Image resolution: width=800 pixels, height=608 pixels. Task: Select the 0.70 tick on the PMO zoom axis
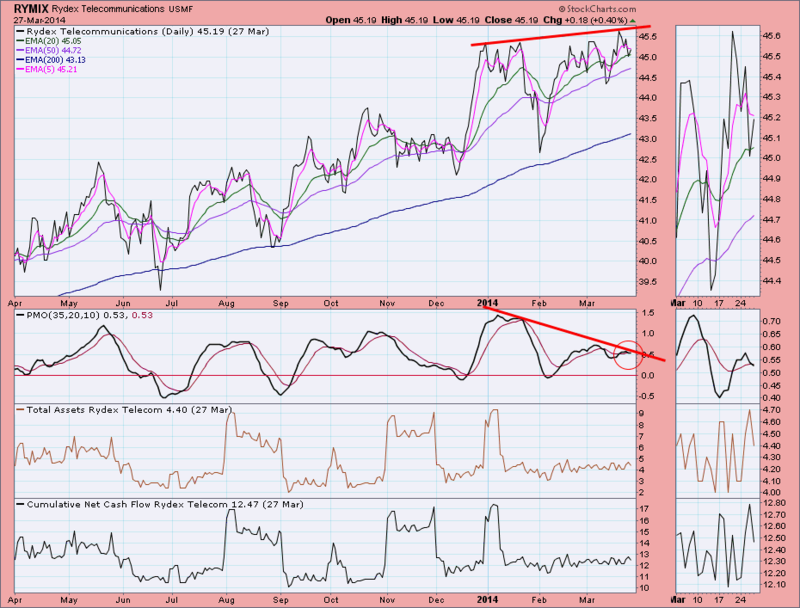770,321
